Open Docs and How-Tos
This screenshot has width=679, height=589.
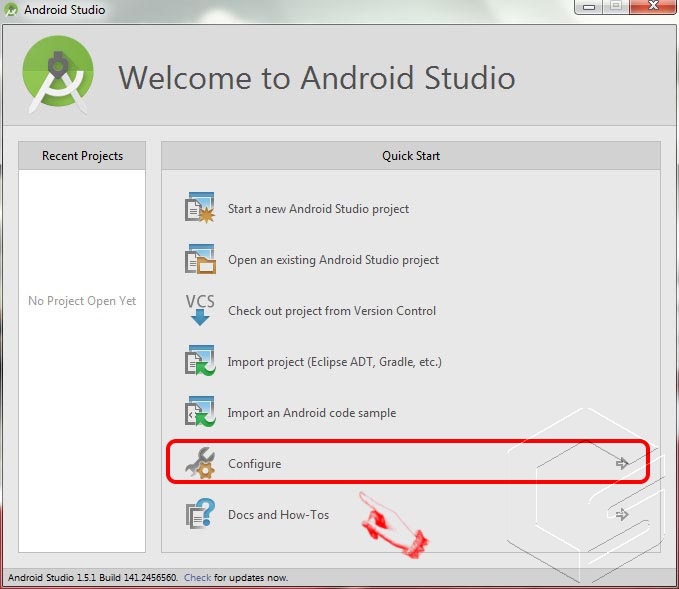[278, 515]
